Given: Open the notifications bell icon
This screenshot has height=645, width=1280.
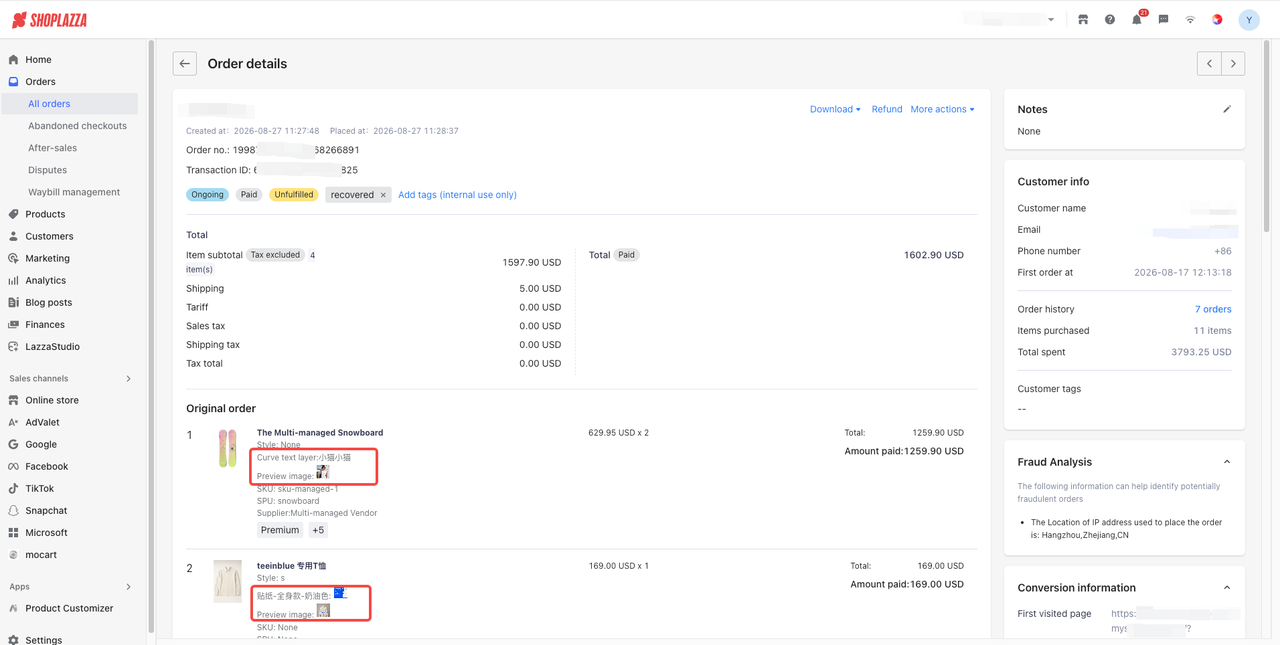Looking at the screenshot, I should coord(1137,19).
